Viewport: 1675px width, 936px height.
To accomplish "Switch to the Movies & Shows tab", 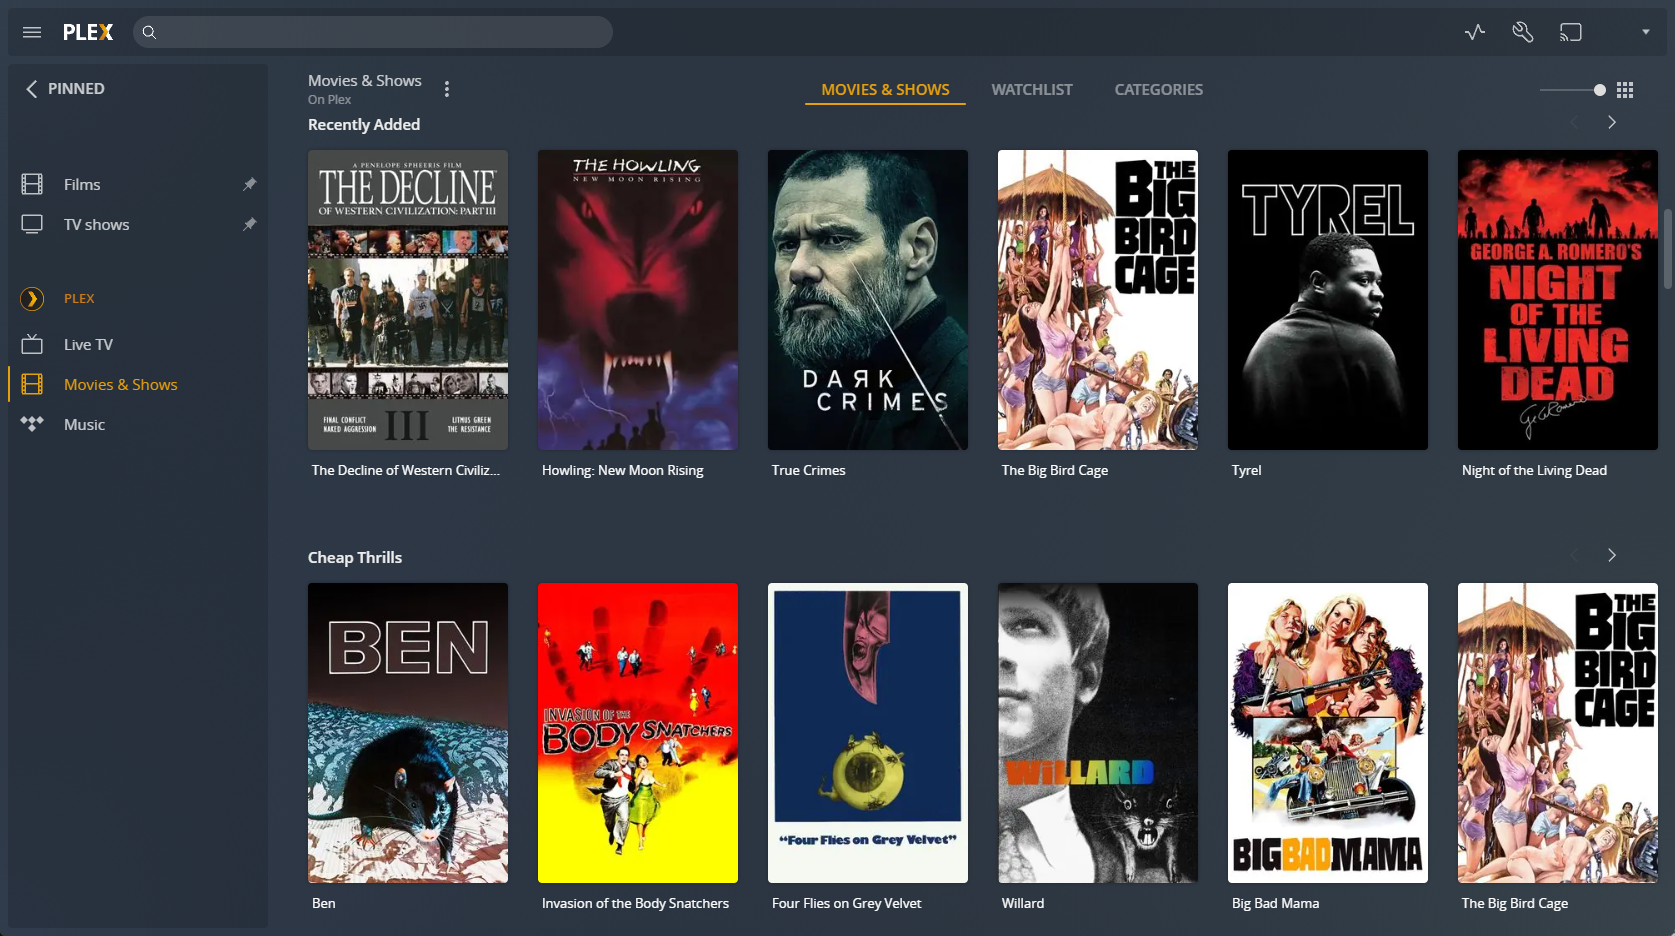I will click(x=885, y=89).
